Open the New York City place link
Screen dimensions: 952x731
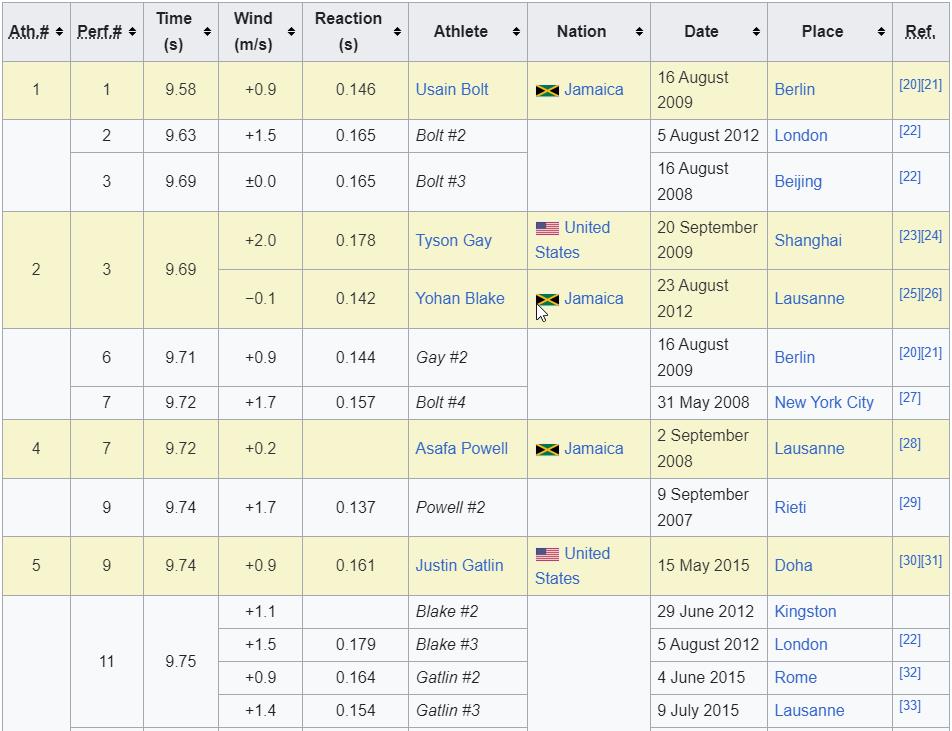point(823,403)
